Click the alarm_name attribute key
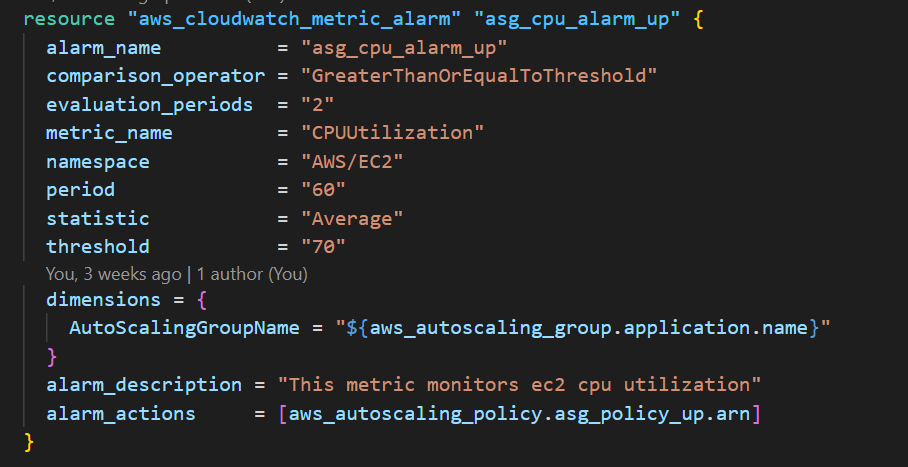The height and width of the screenshot is (467, 908). point(103,48)
